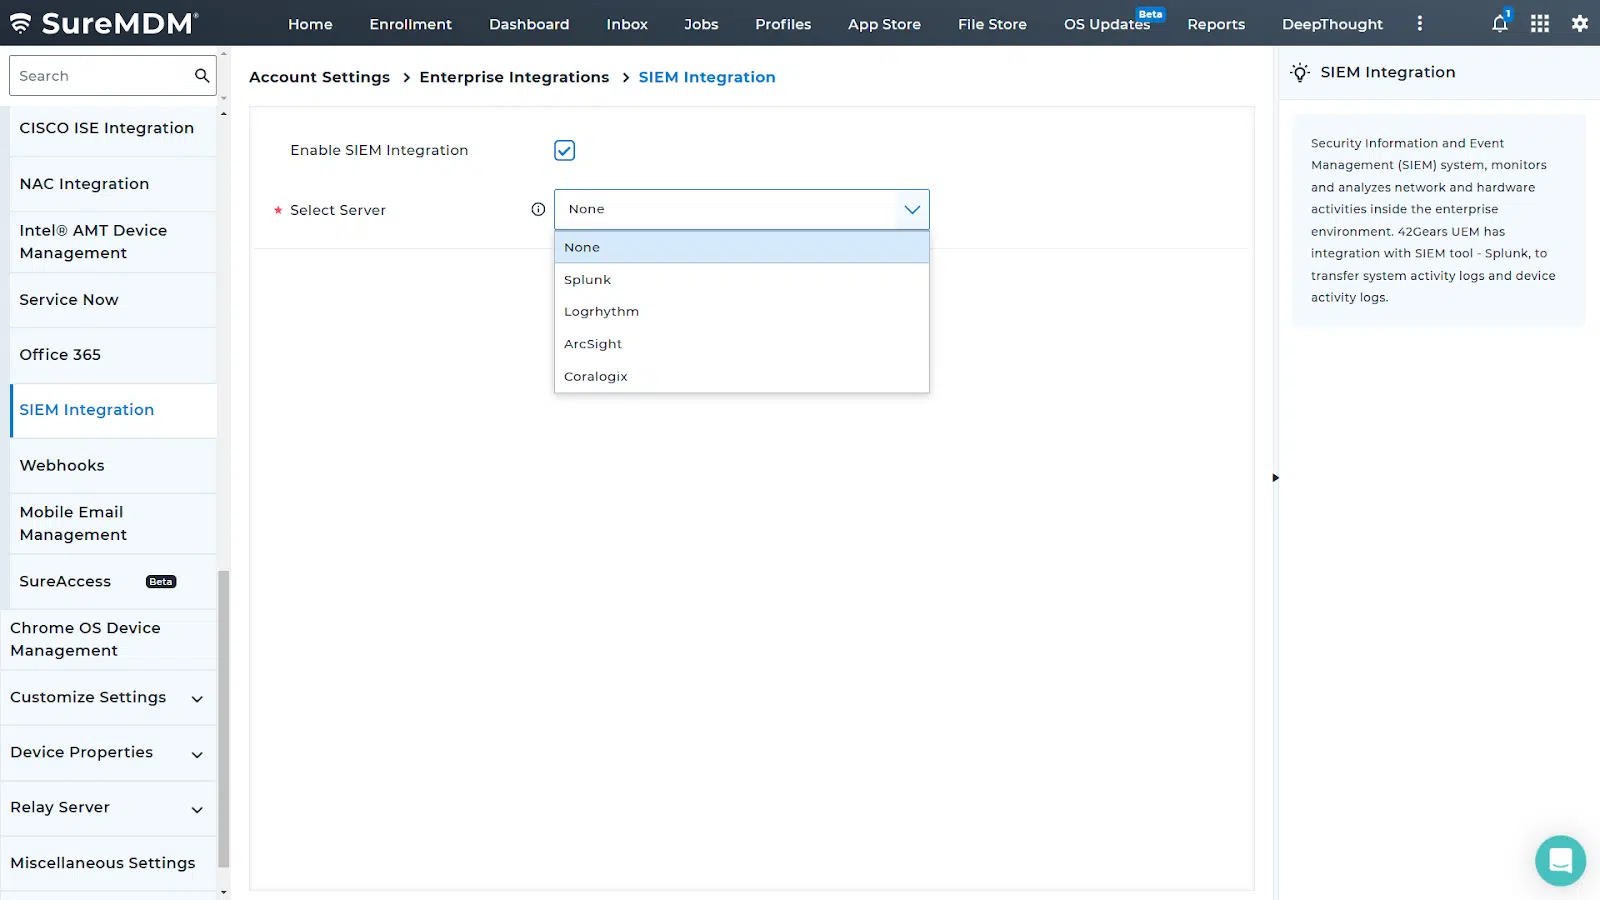Click sidebar scroll down arrow

(223, 892)
